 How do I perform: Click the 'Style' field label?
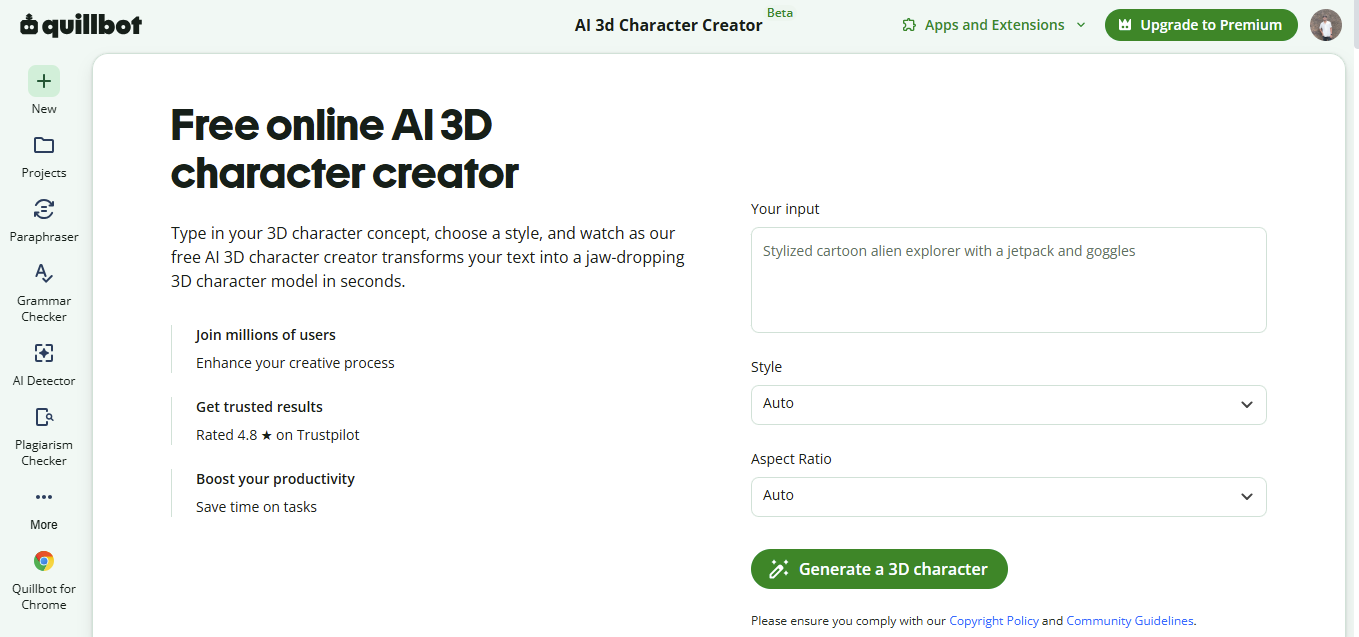(x=766, y=367)
